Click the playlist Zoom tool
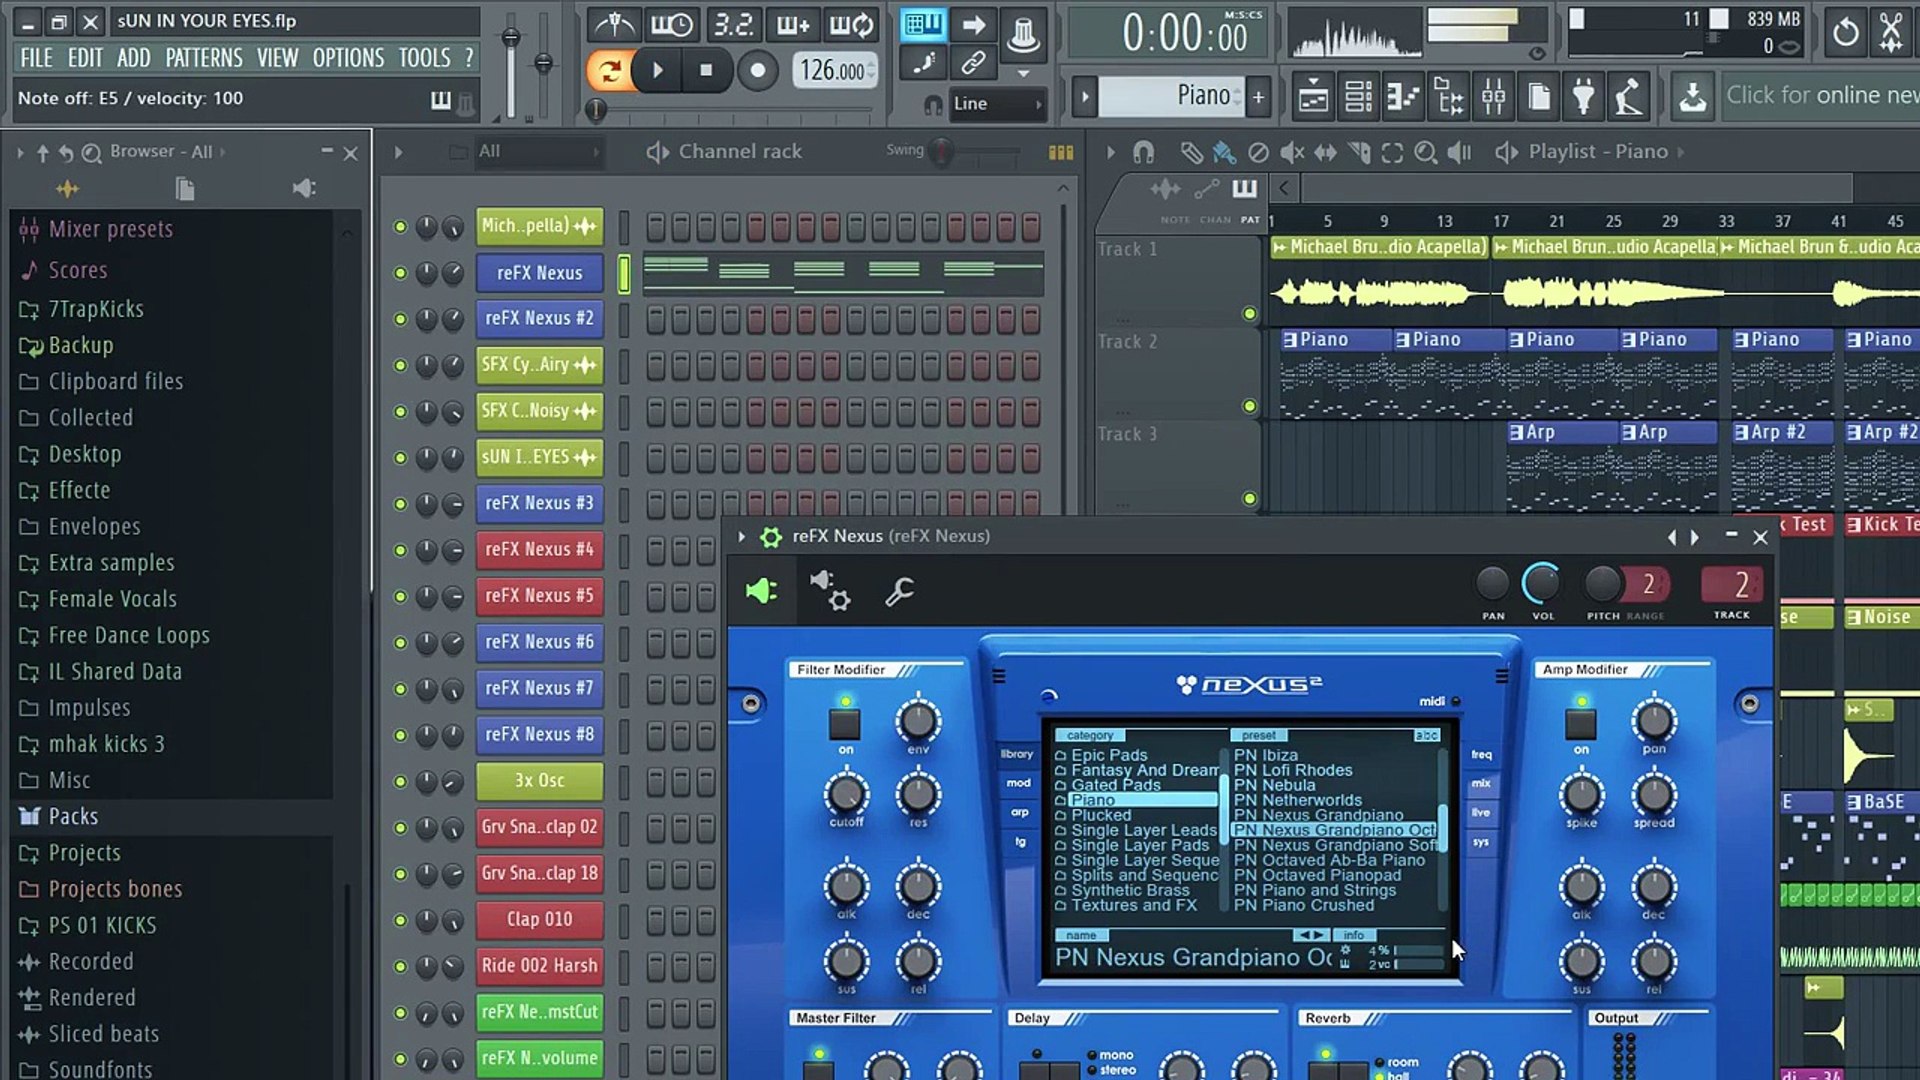 click(1426, 152)
